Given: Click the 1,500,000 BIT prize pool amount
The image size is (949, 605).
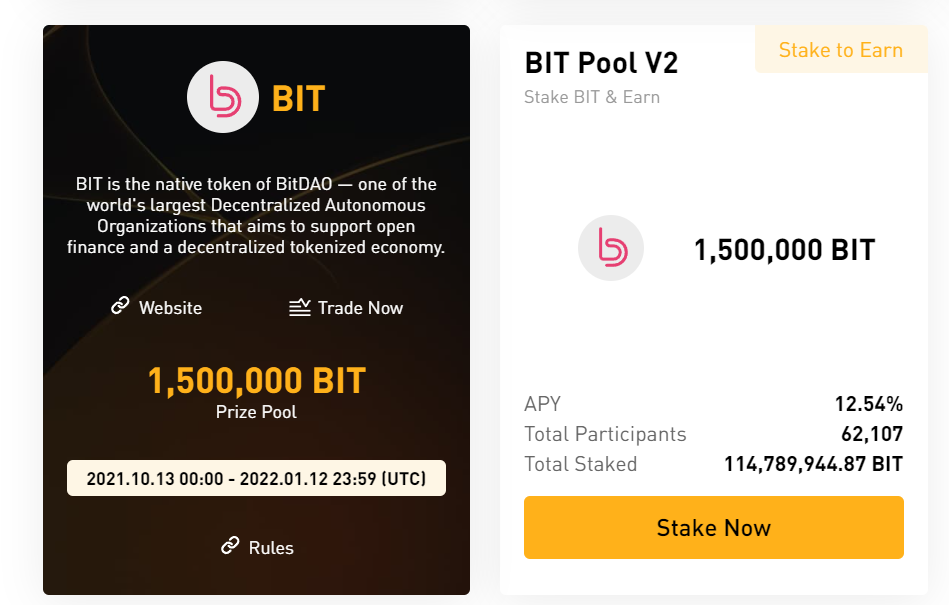Looking at the screenshot, I should (256, 381).
